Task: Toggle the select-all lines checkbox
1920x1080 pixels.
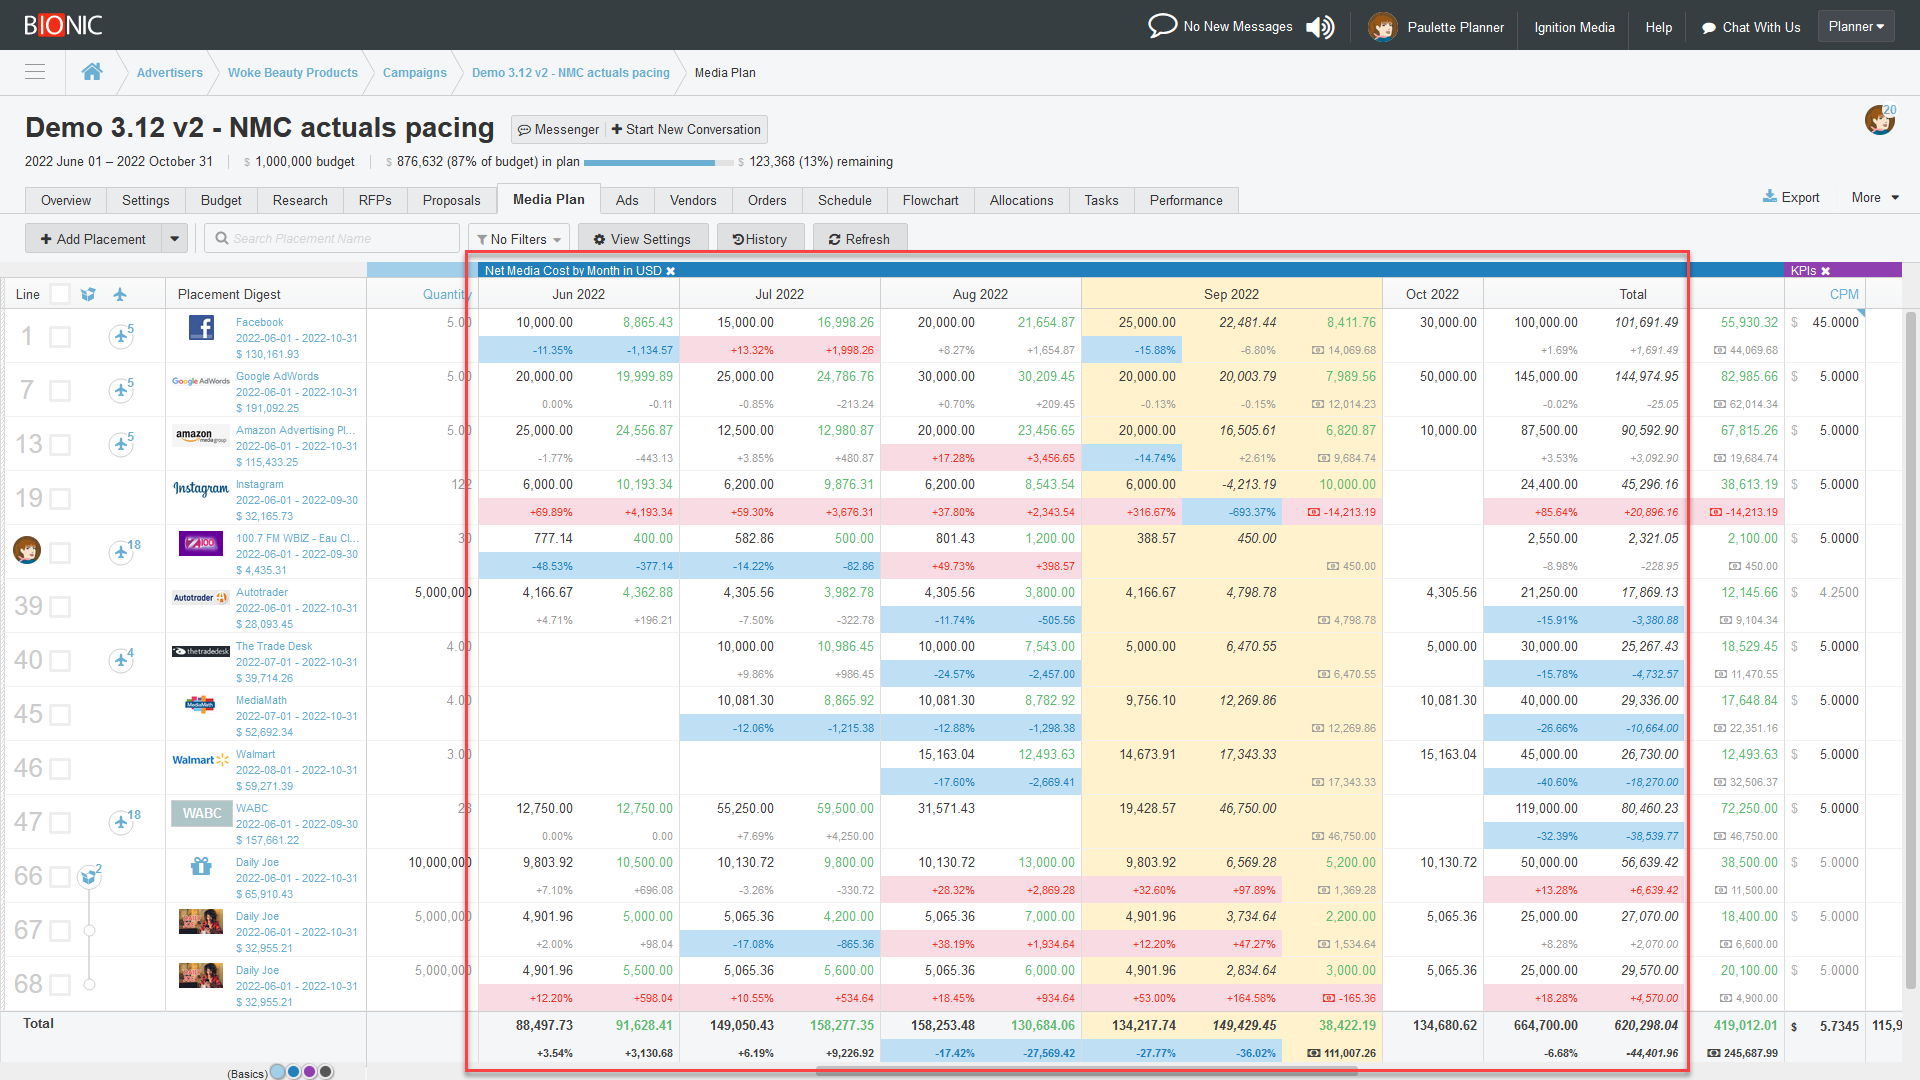Action: click(60, 294)
